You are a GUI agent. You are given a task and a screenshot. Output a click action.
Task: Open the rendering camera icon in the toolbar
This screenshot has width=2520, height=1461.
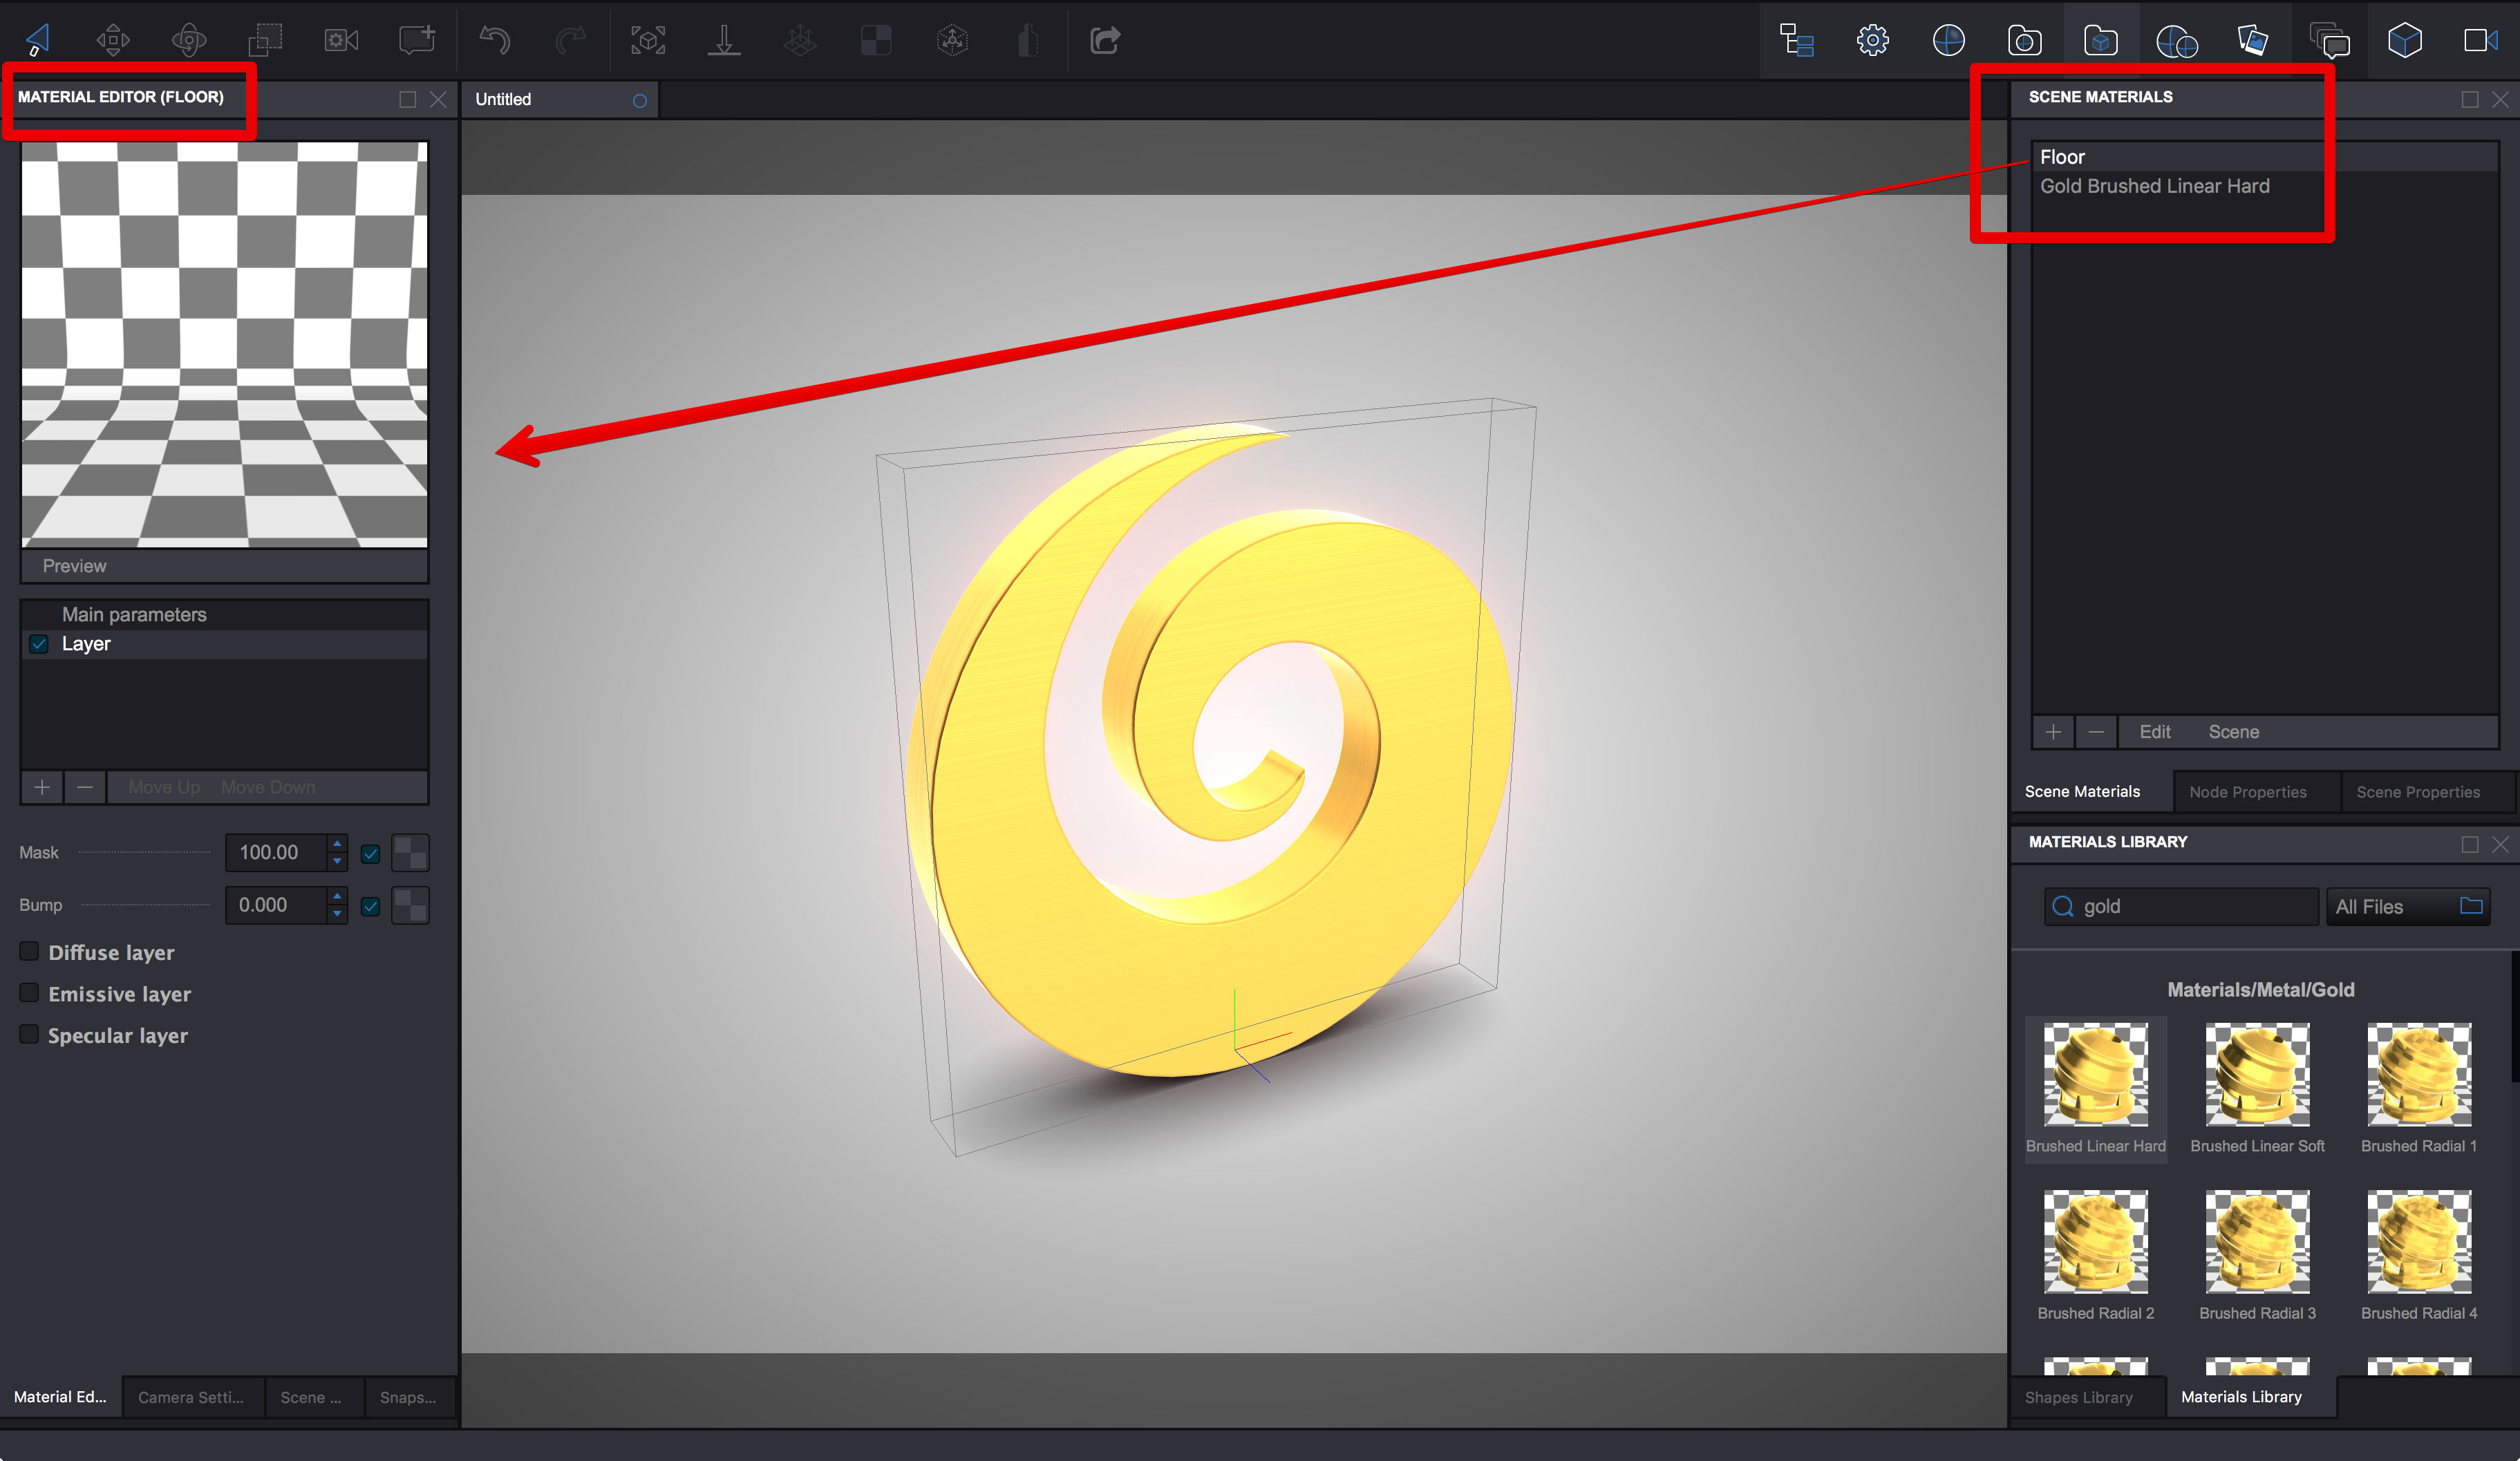tap(339, 40)
